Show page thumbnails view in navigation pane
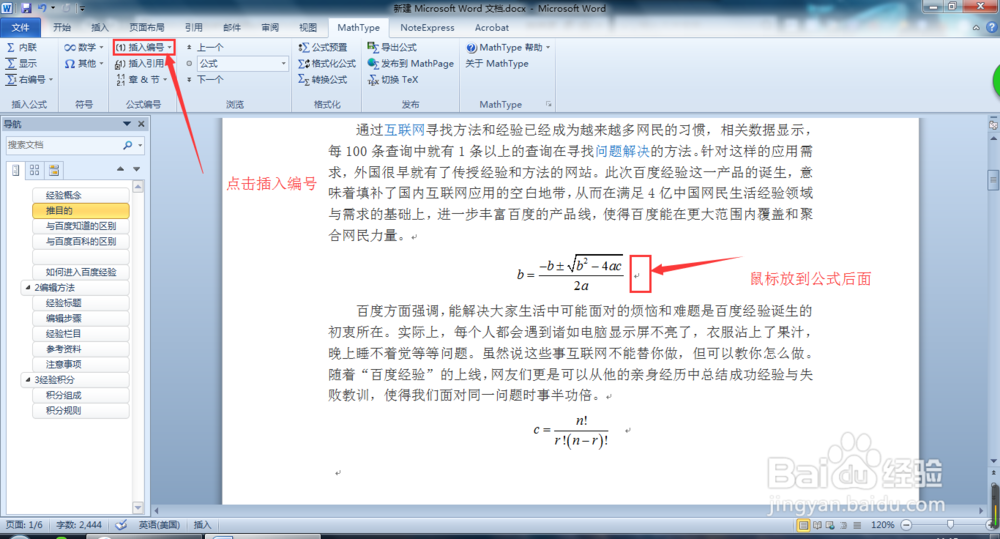 (x=34, y=170)
